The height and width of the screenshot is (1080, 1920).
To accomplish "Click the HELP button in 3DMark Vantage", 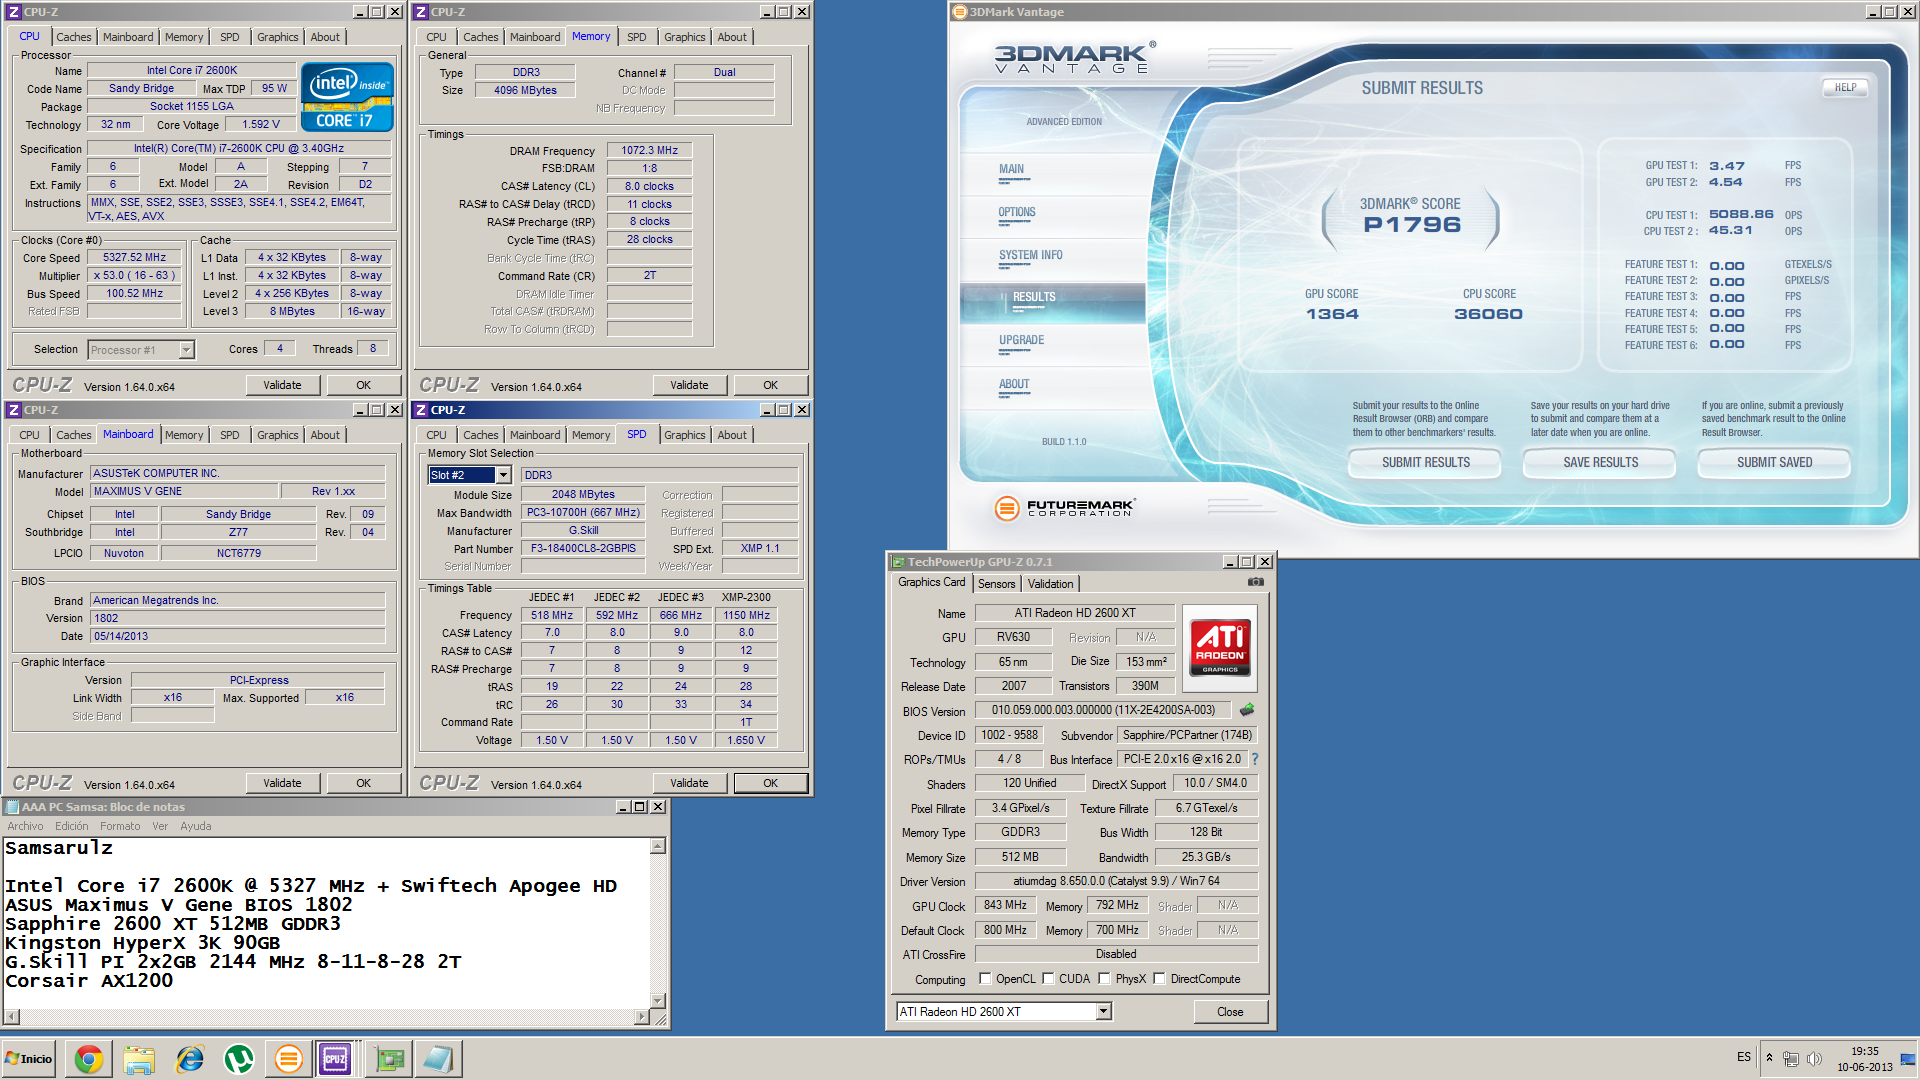I will pyautogui.click(x=1845, y=88).
